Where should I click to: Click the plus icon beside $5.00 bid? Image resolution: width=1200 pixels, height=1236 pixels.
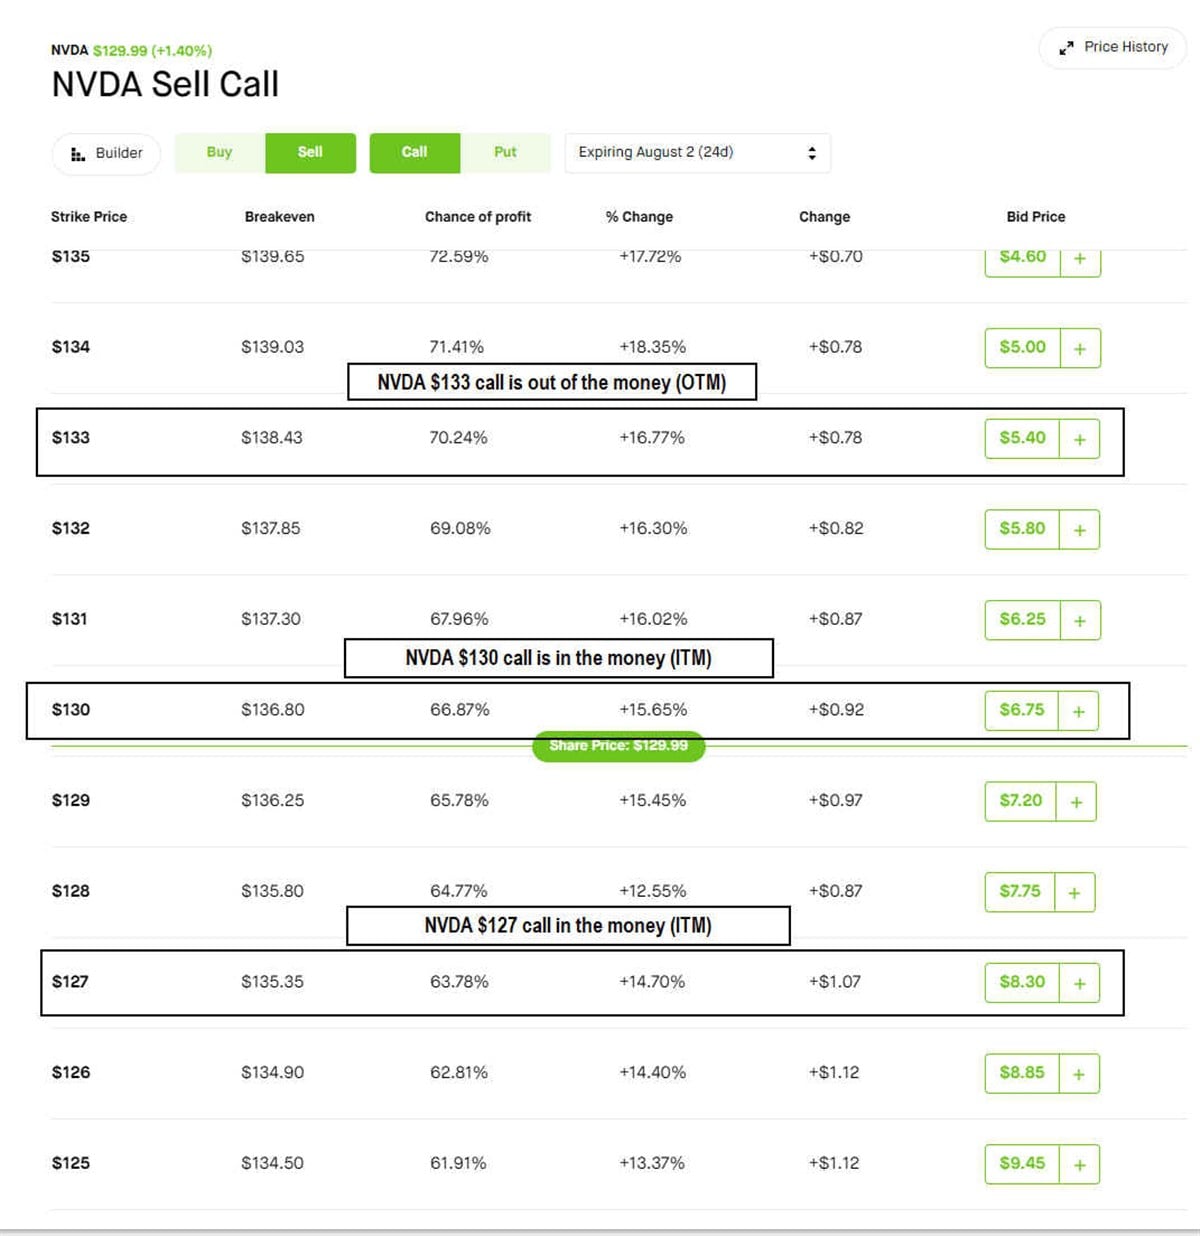click(1080, 349)
